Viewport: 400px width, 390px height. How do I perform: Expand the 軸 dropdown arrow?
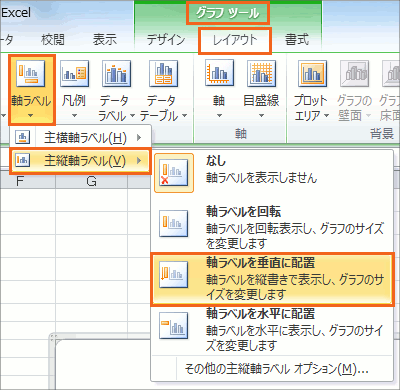(219, 115)
